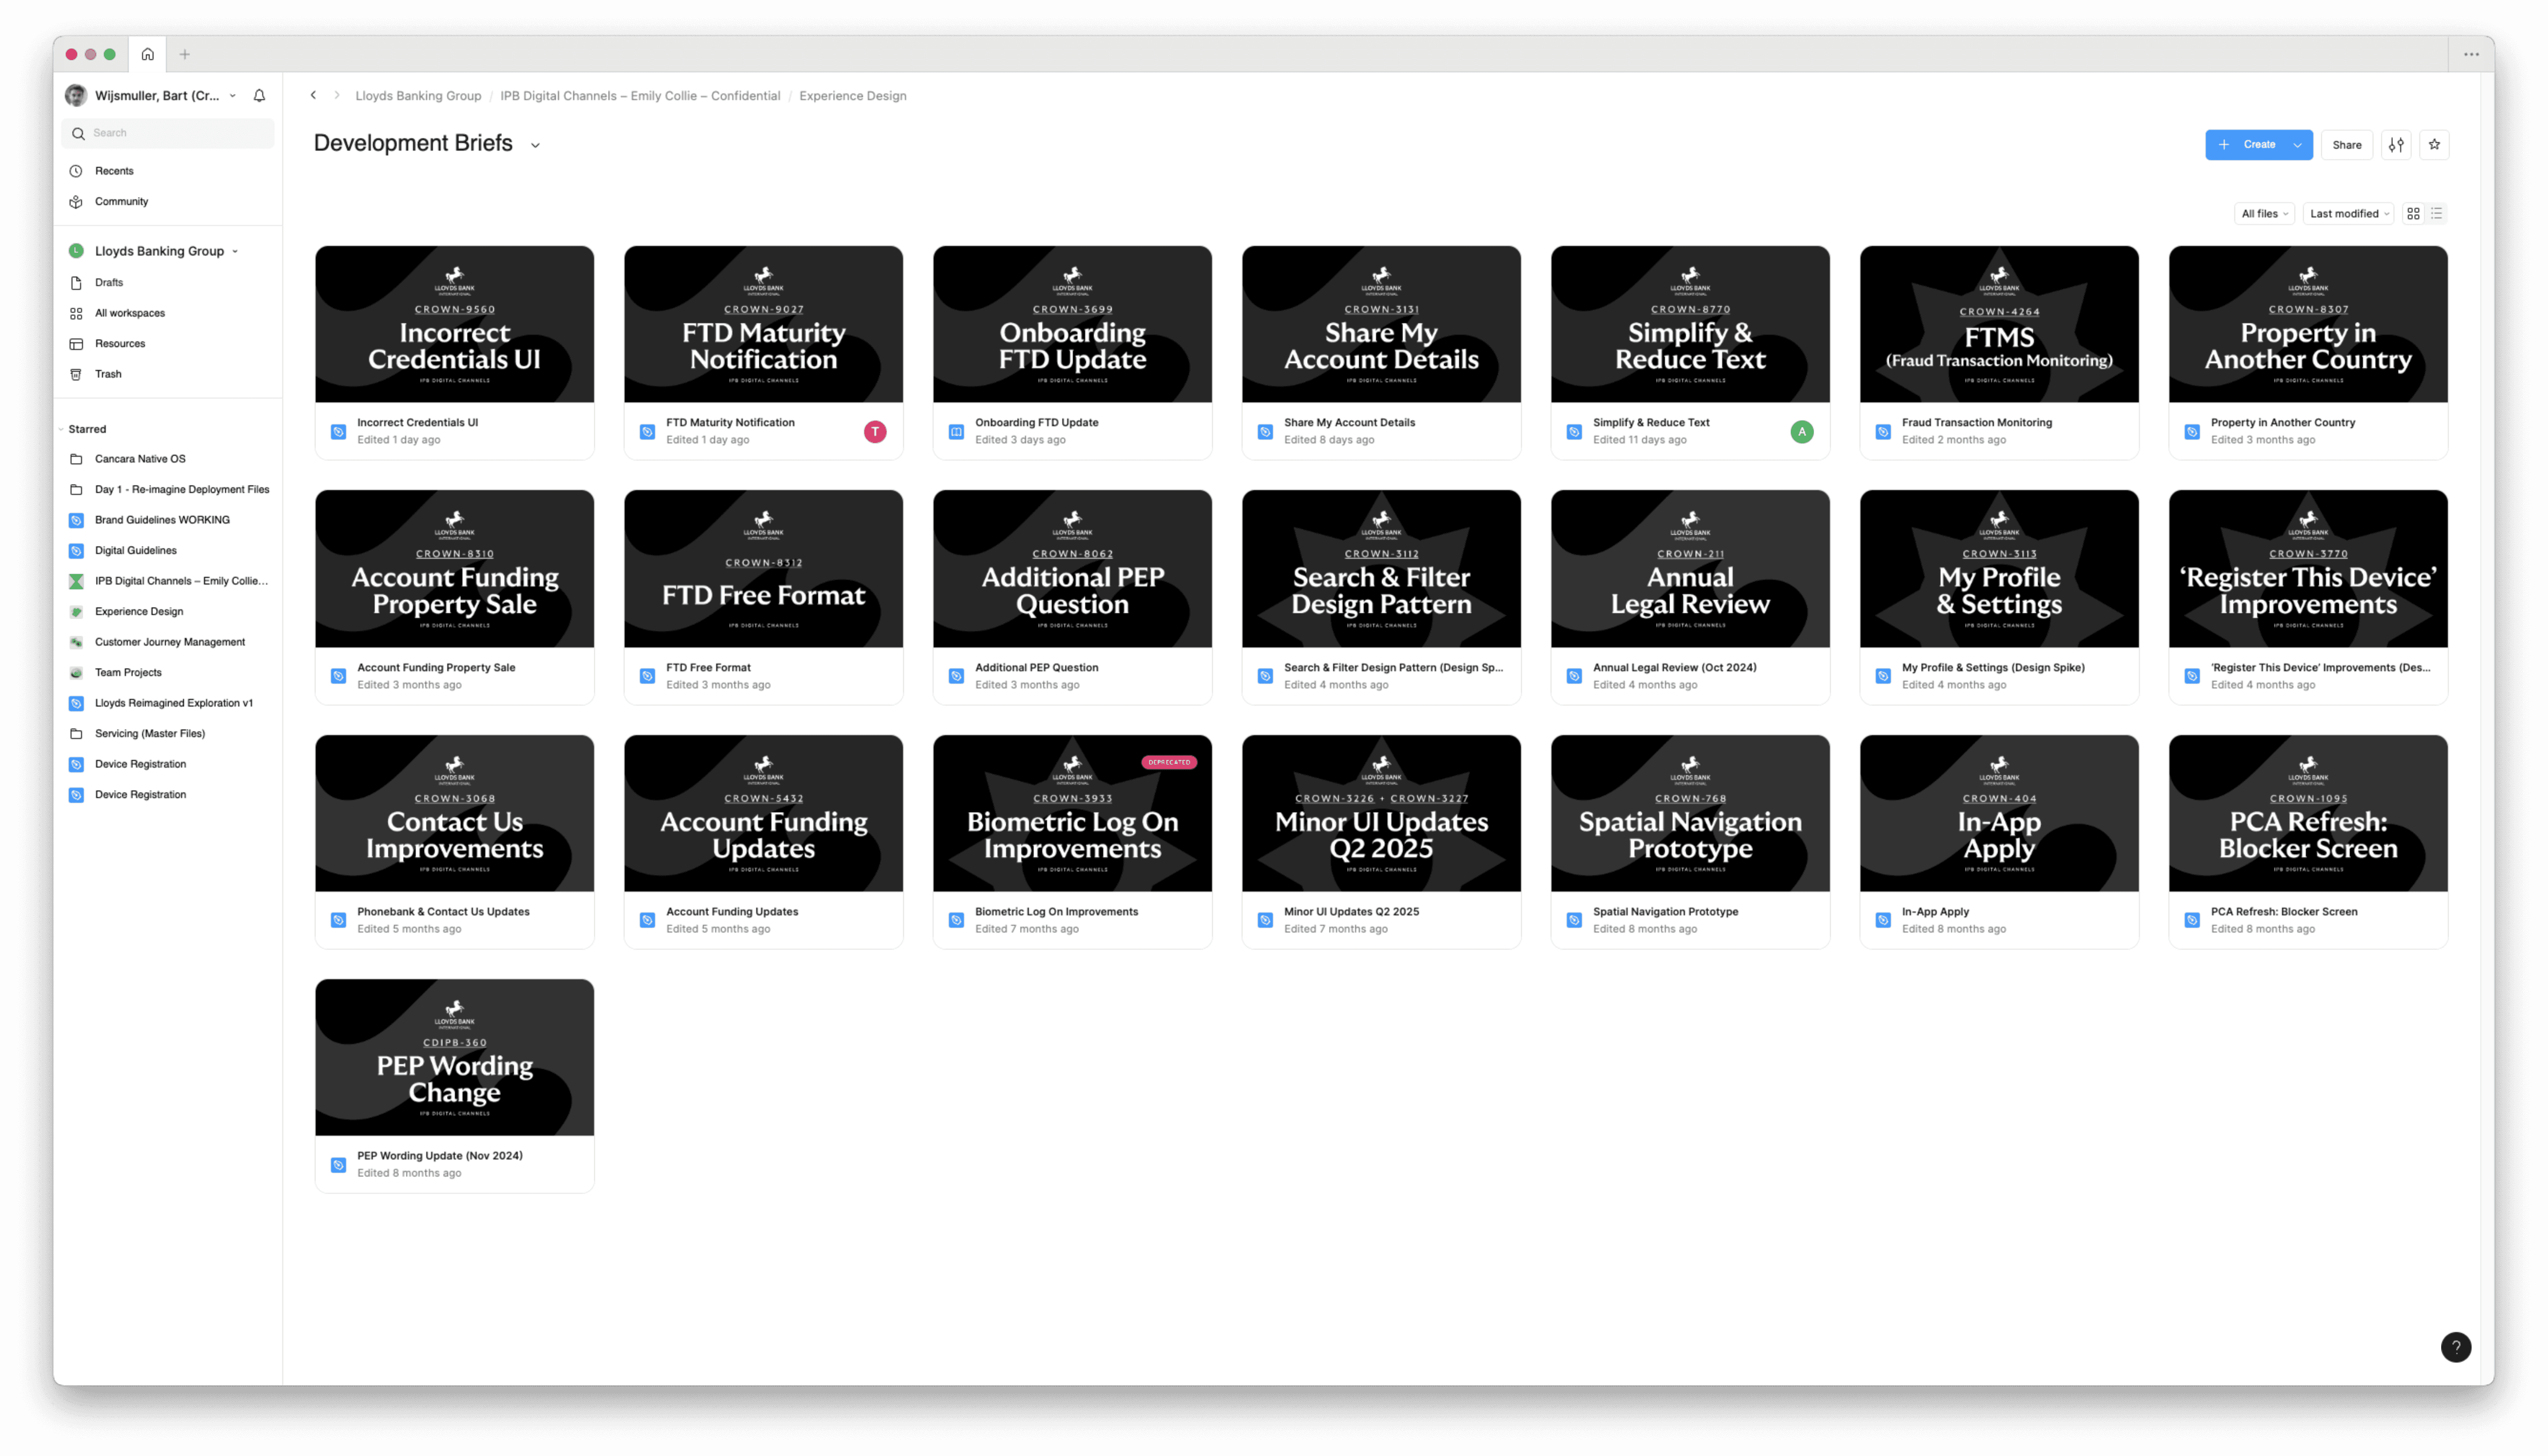Open Recents in the sidebar
Viewport: 2548px width, 1456px height.
tap(114, 171)
